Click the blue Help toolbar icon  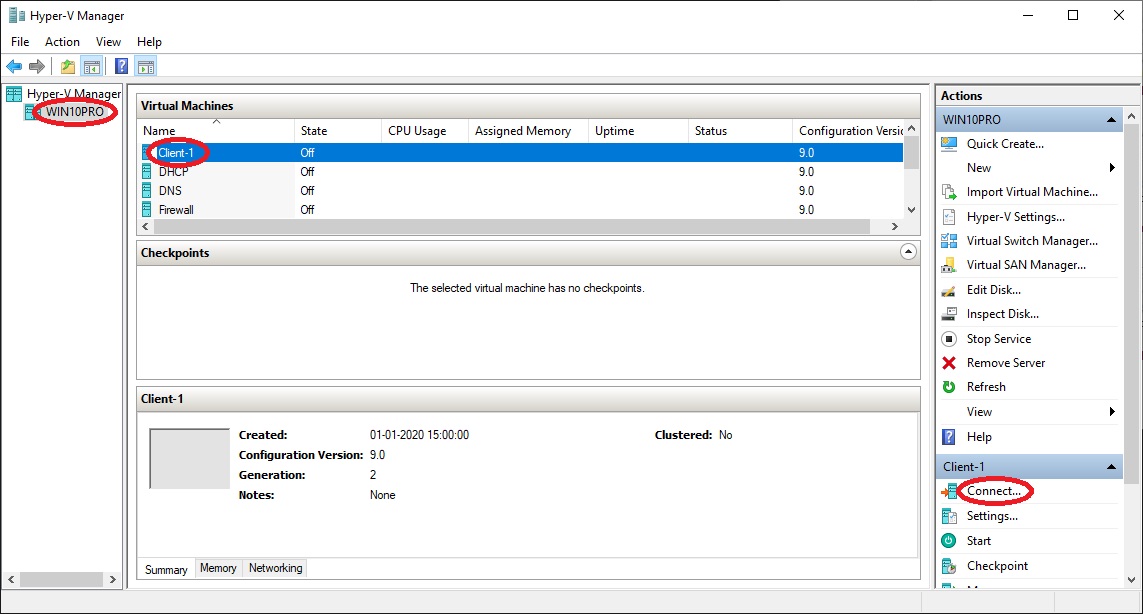122,67
